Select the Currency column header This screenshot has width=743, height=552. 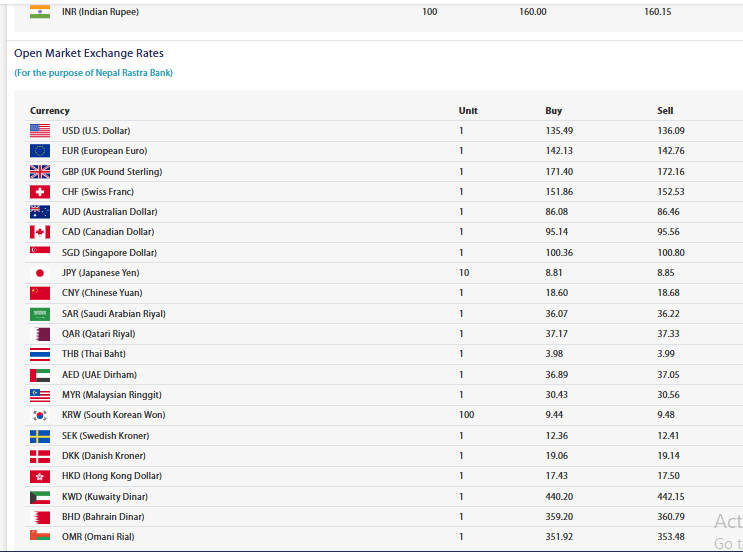click(x=50, y=111)
